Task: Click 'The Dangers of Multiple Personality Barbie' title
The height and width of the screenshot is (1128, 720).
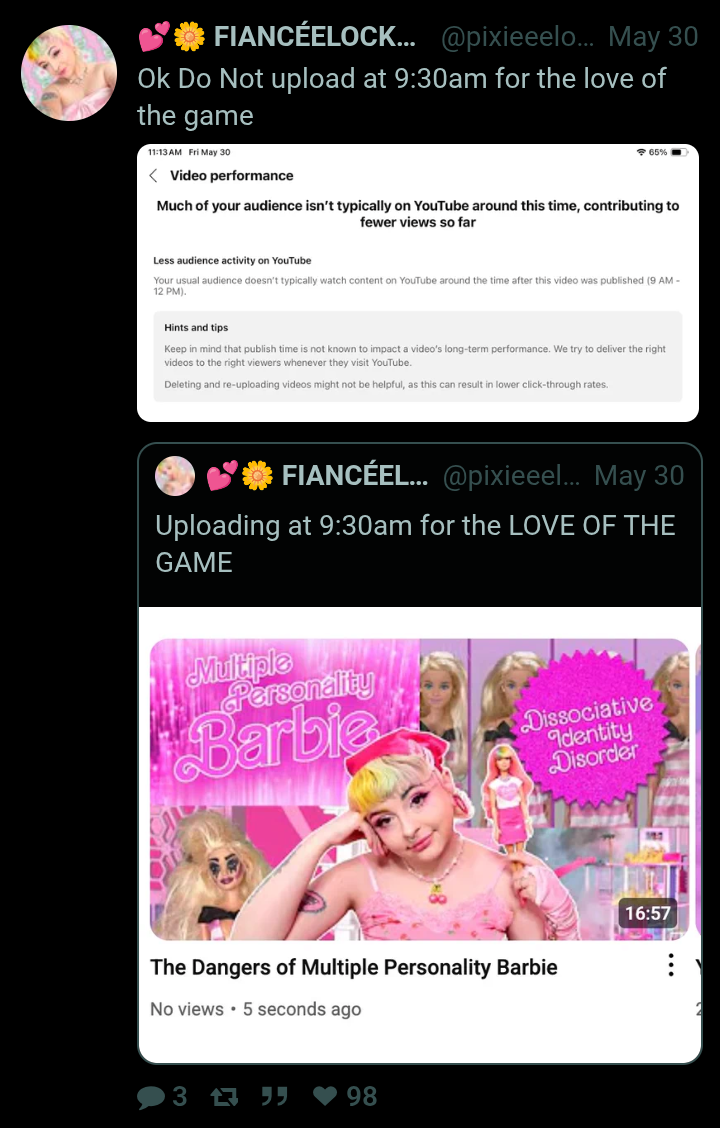Action: 354,967
